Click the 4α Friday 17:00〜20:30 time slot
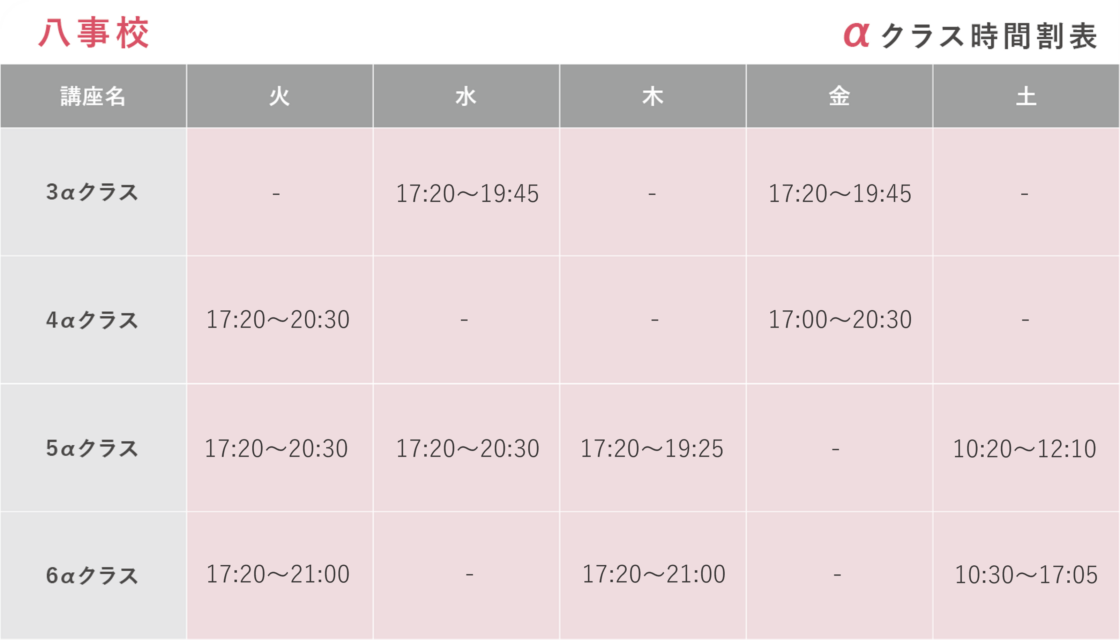 tap(840, 321)
